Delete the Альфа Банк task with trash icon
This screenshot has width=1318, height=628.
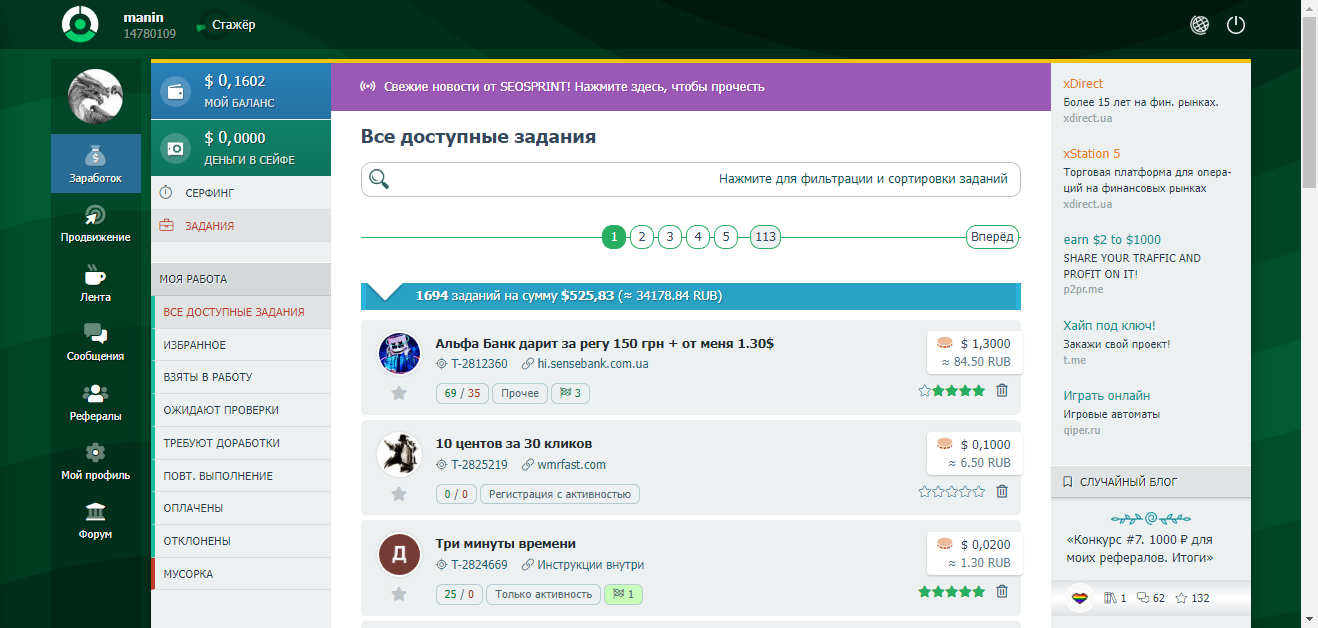point(1002,391)
